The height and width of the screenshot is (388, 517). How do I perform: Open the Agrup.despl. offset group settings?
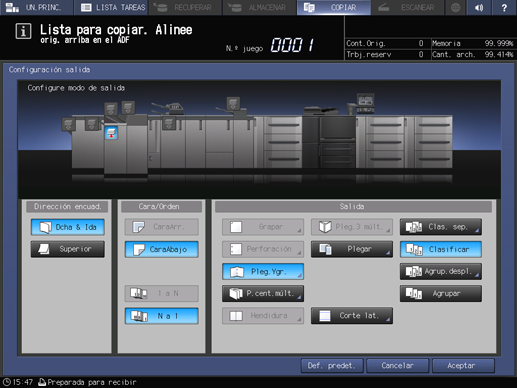441,271
